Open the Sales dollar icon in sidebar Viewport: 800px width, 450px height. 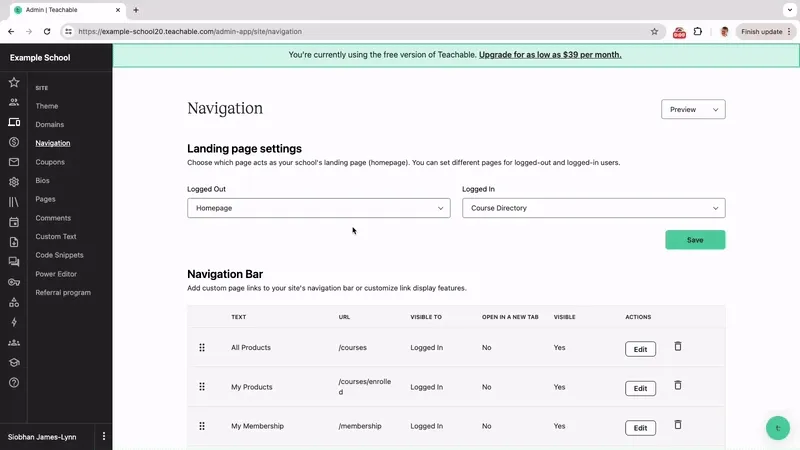click(x=14, y=142)
